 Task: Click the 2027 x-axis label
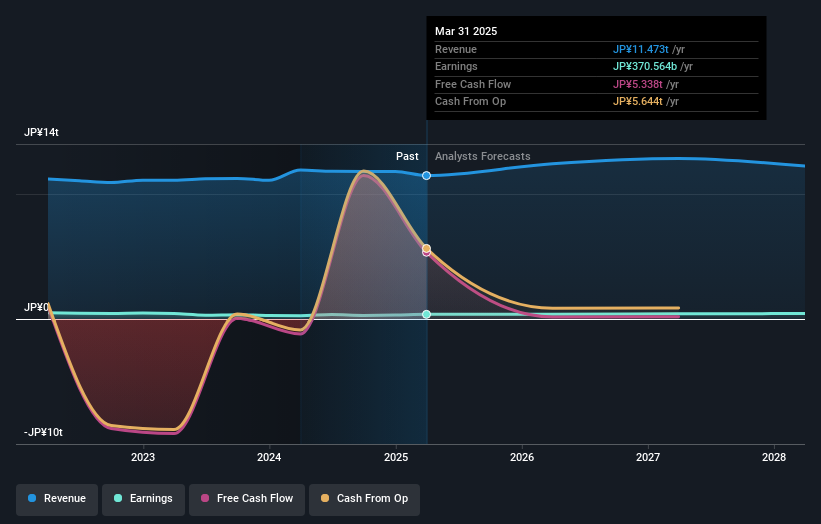[x=648, y=458]
